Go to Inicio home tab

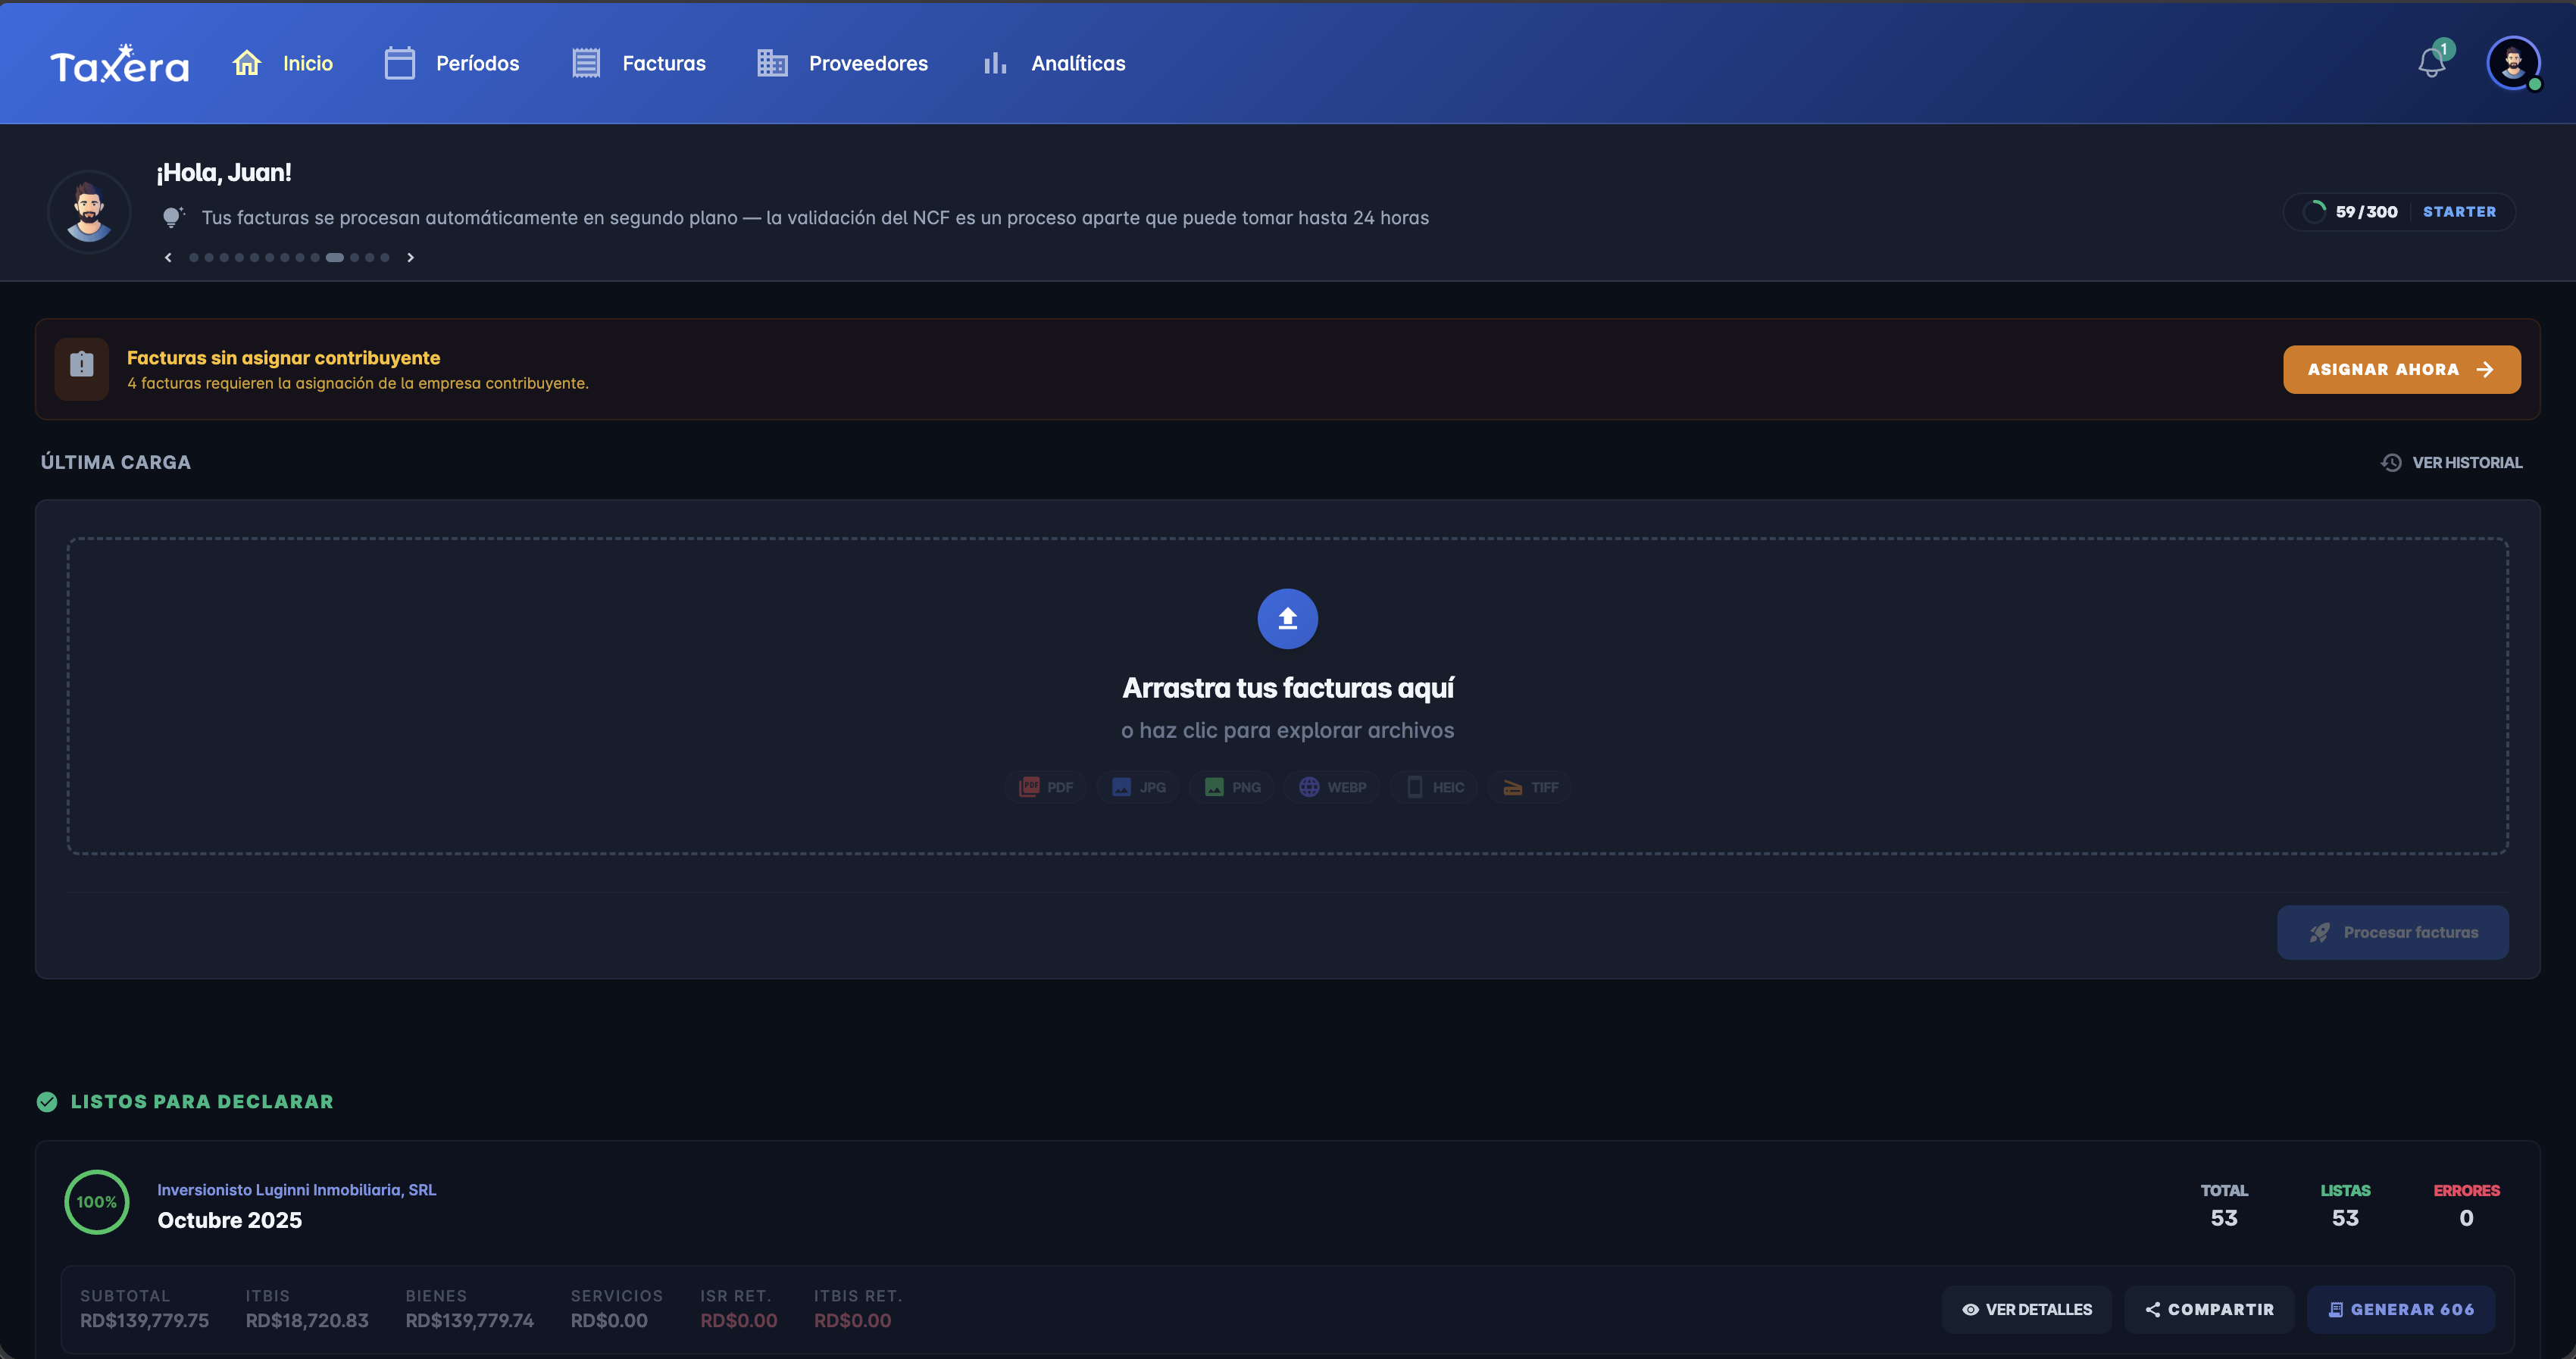point(283,63)
